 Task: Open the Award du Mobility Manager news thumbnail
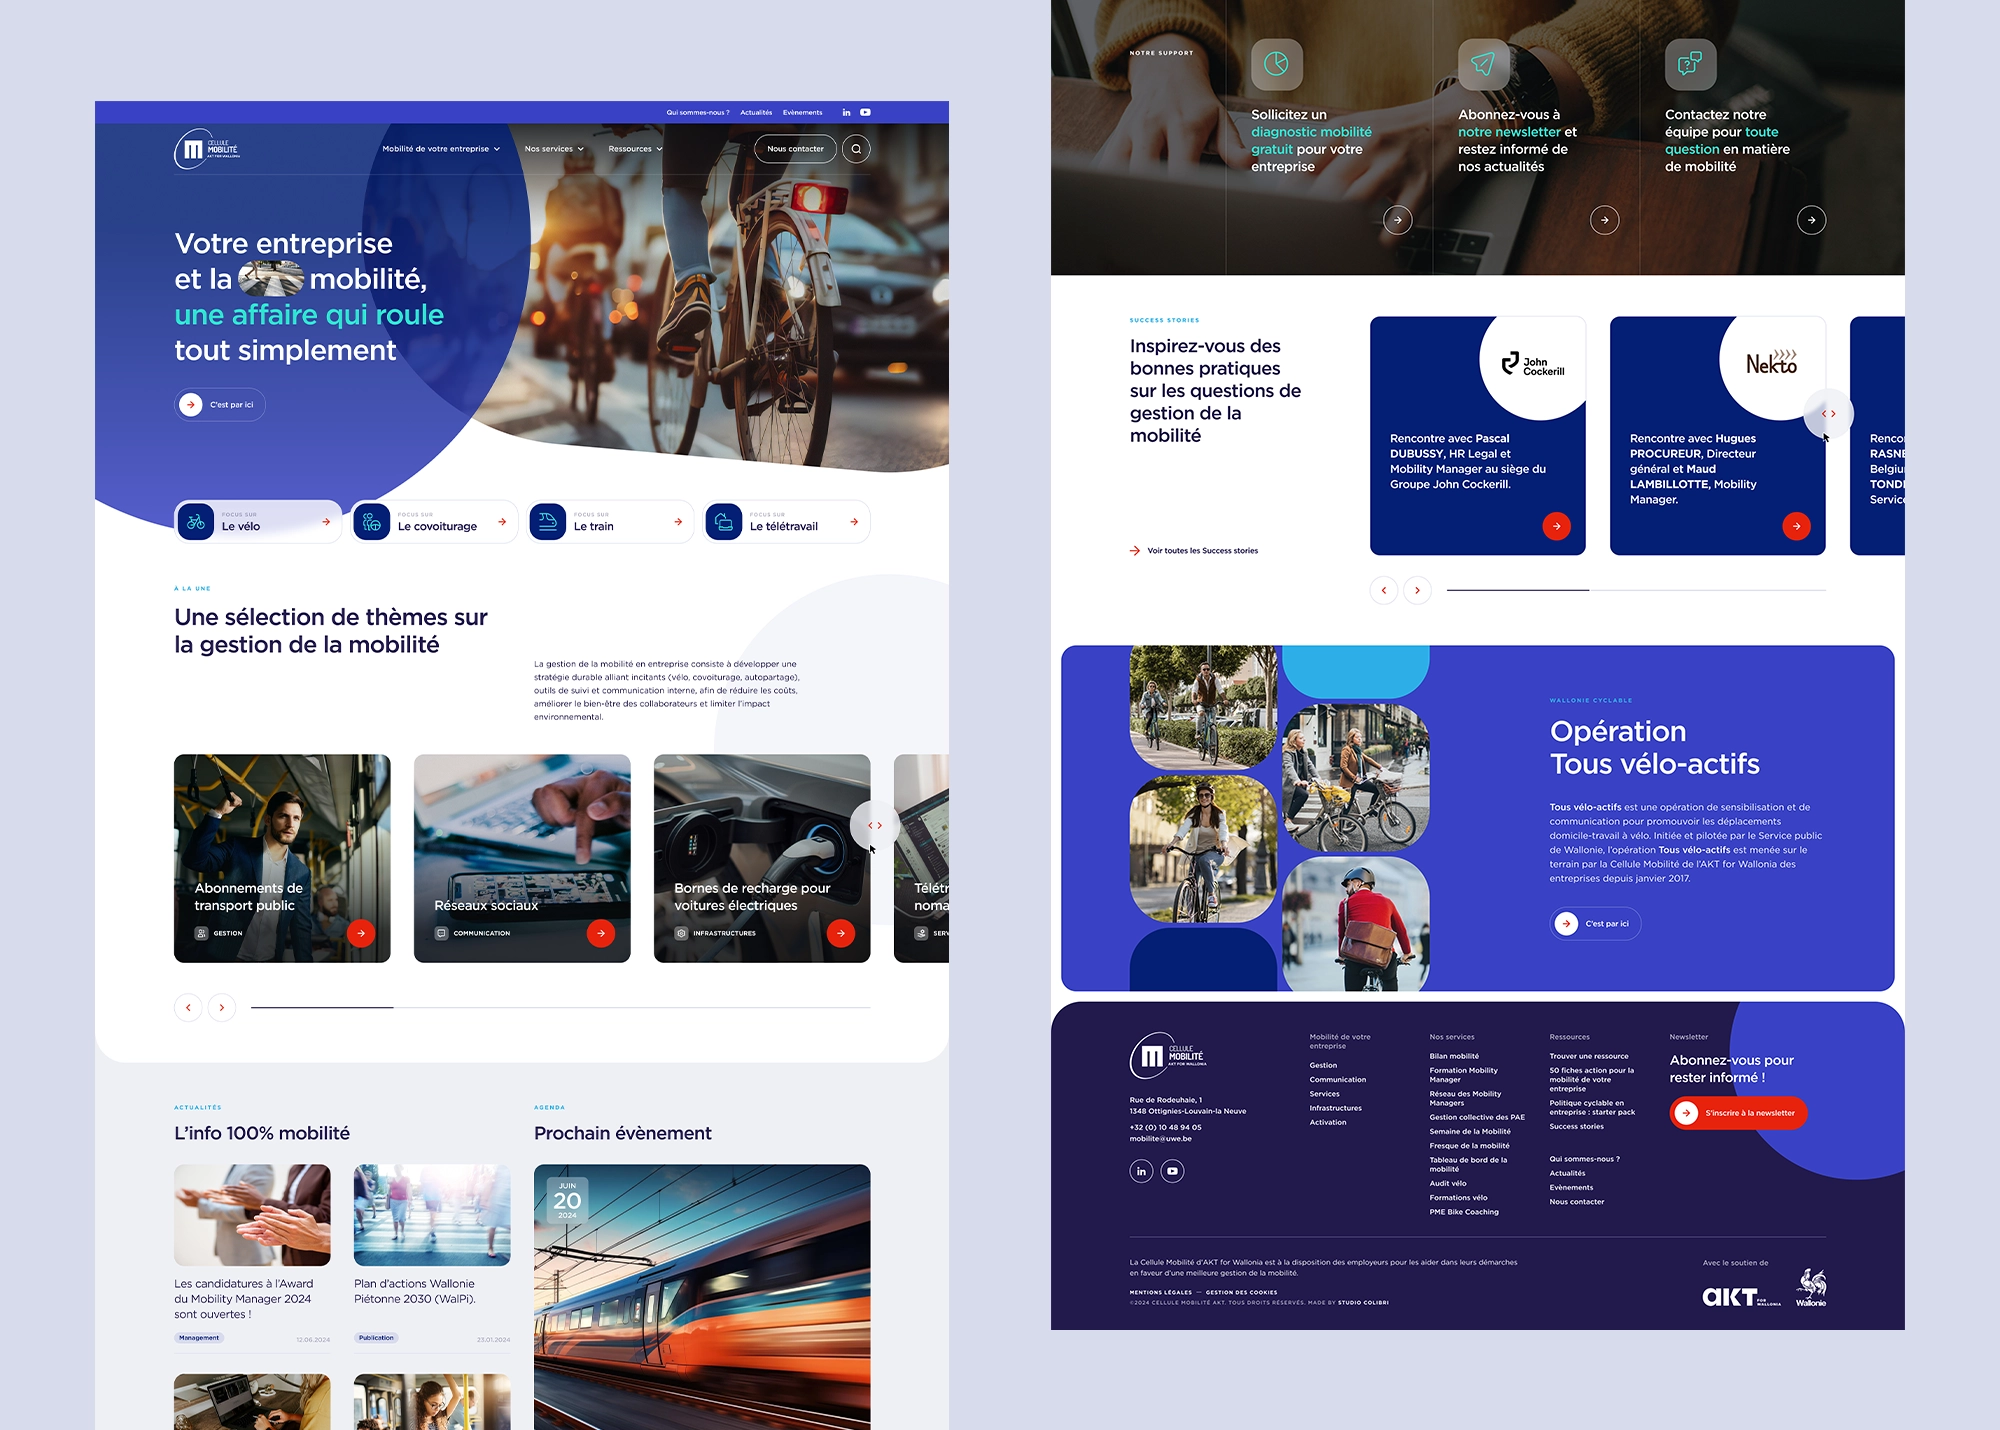(252, 1215)
